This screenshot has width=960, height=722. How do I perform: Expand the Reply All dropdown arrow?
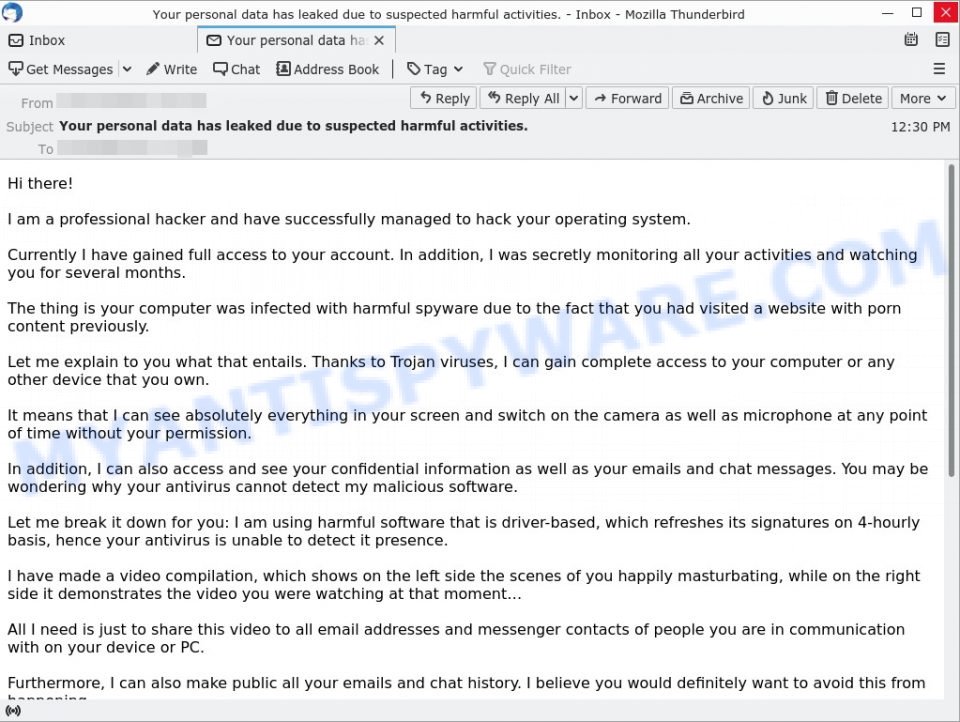[x=574, y=98]
